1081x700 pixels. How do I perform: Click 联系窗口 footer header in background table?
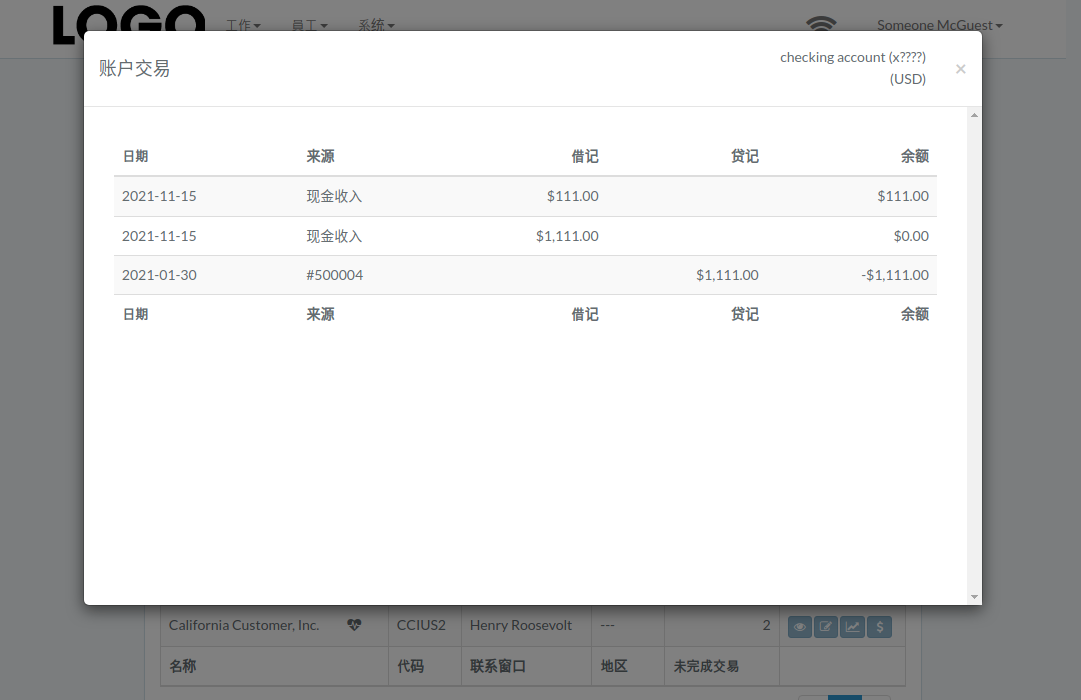tap(498, 666)
